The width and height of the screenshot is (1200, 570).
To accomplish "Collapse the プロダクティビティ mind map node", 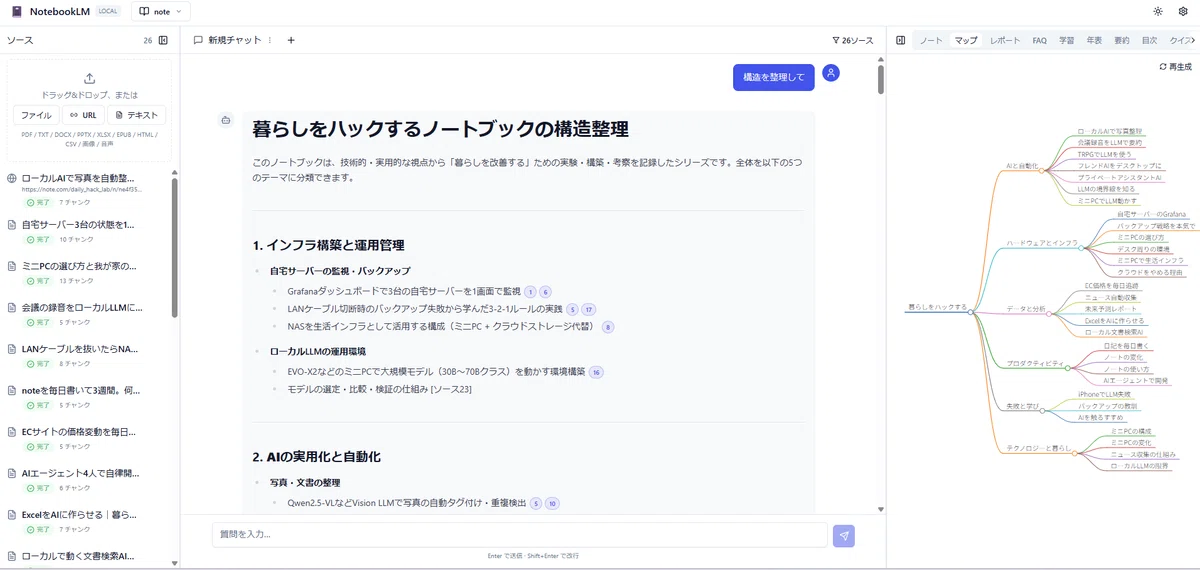I will [x=1067, y=367].
